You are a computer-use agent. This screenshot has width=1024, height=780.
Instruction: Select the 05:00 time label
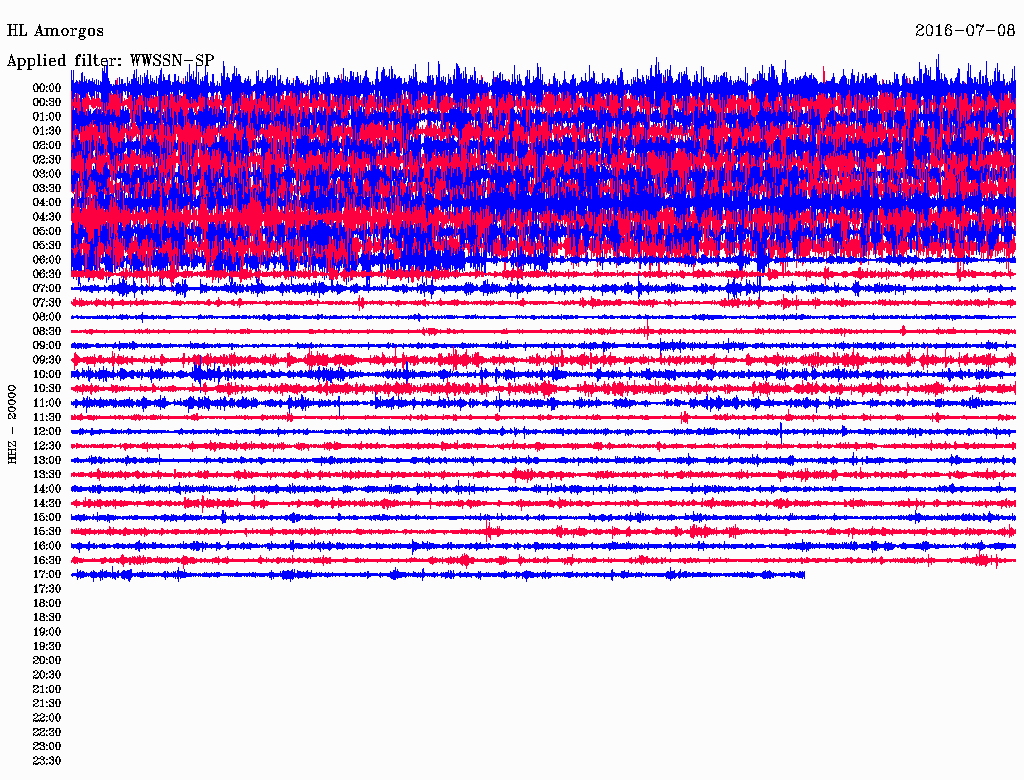click(47, 231)
